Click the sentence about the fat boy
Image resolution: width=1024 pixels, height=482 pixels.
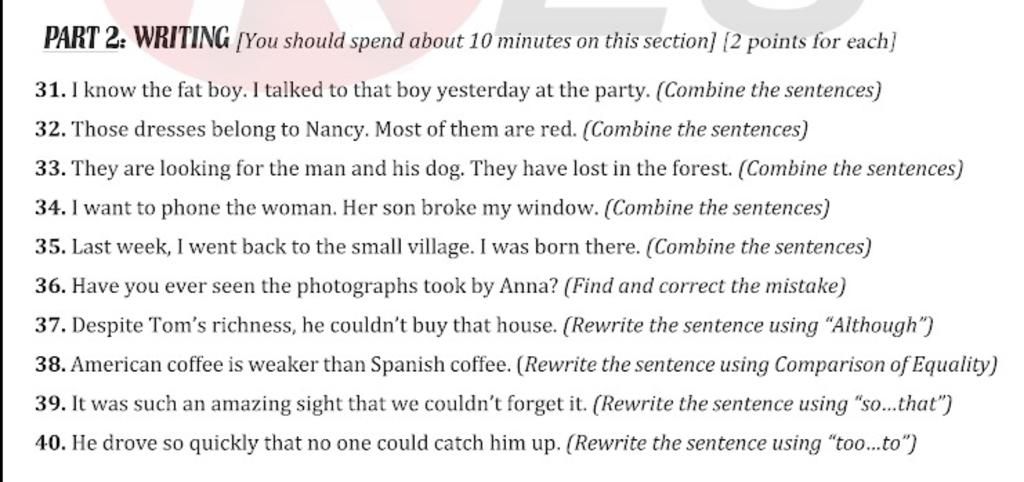click(359, 90)
